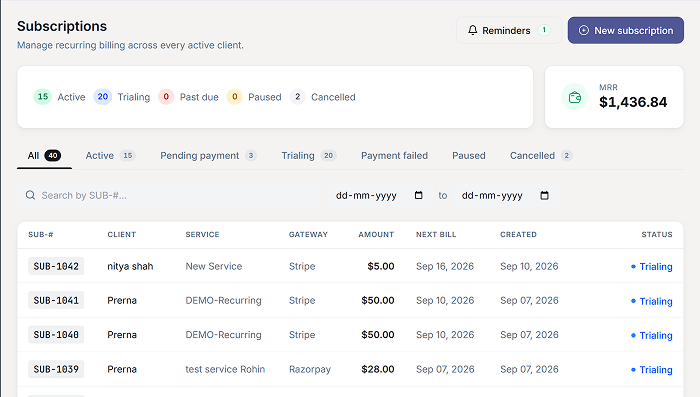Click the GATEWAY column header
This screenshot has height=397, width=700.
pyautogui.click(x=308, y=234)
